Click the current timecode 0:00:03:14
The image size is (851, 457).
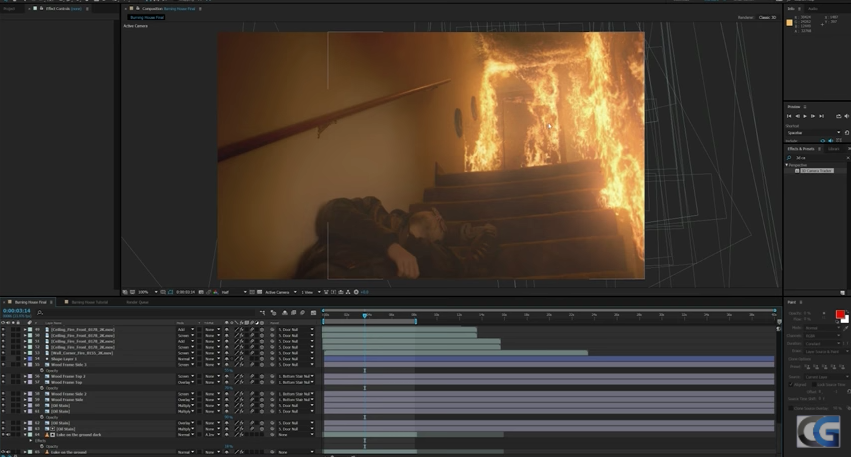tap(16, 311)
